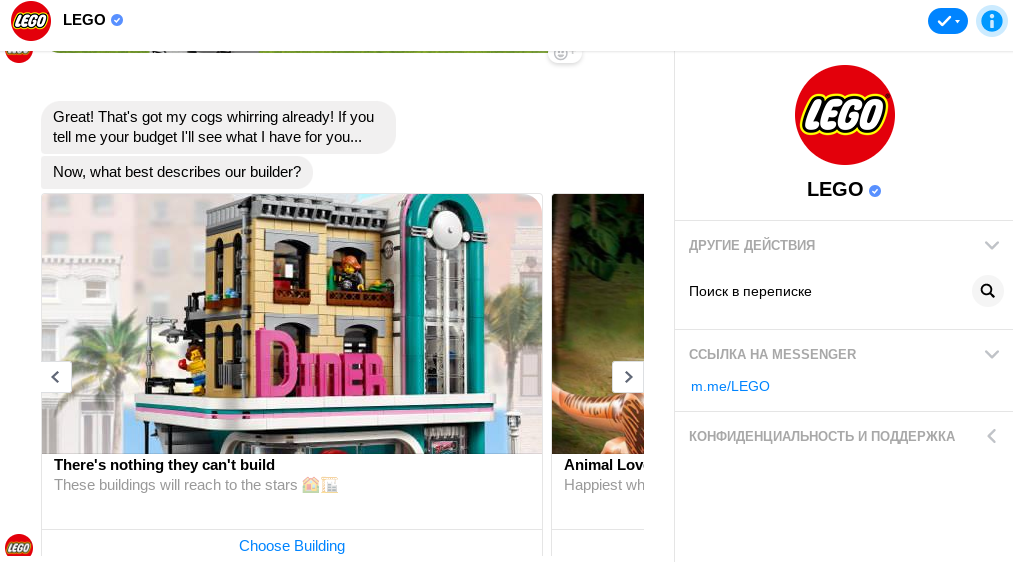Open the Animal Lovers card image

coord(598,324)
